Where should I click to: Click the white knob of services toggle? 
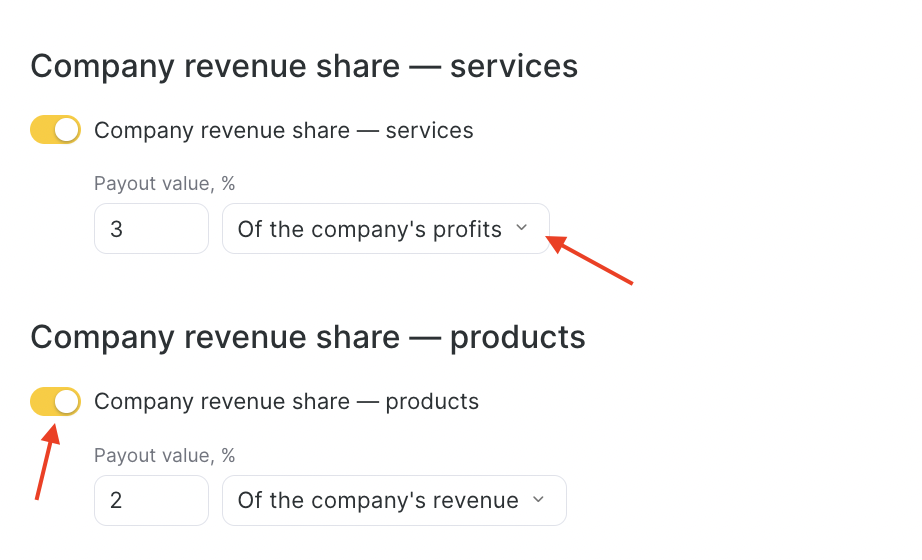(66, 130)
